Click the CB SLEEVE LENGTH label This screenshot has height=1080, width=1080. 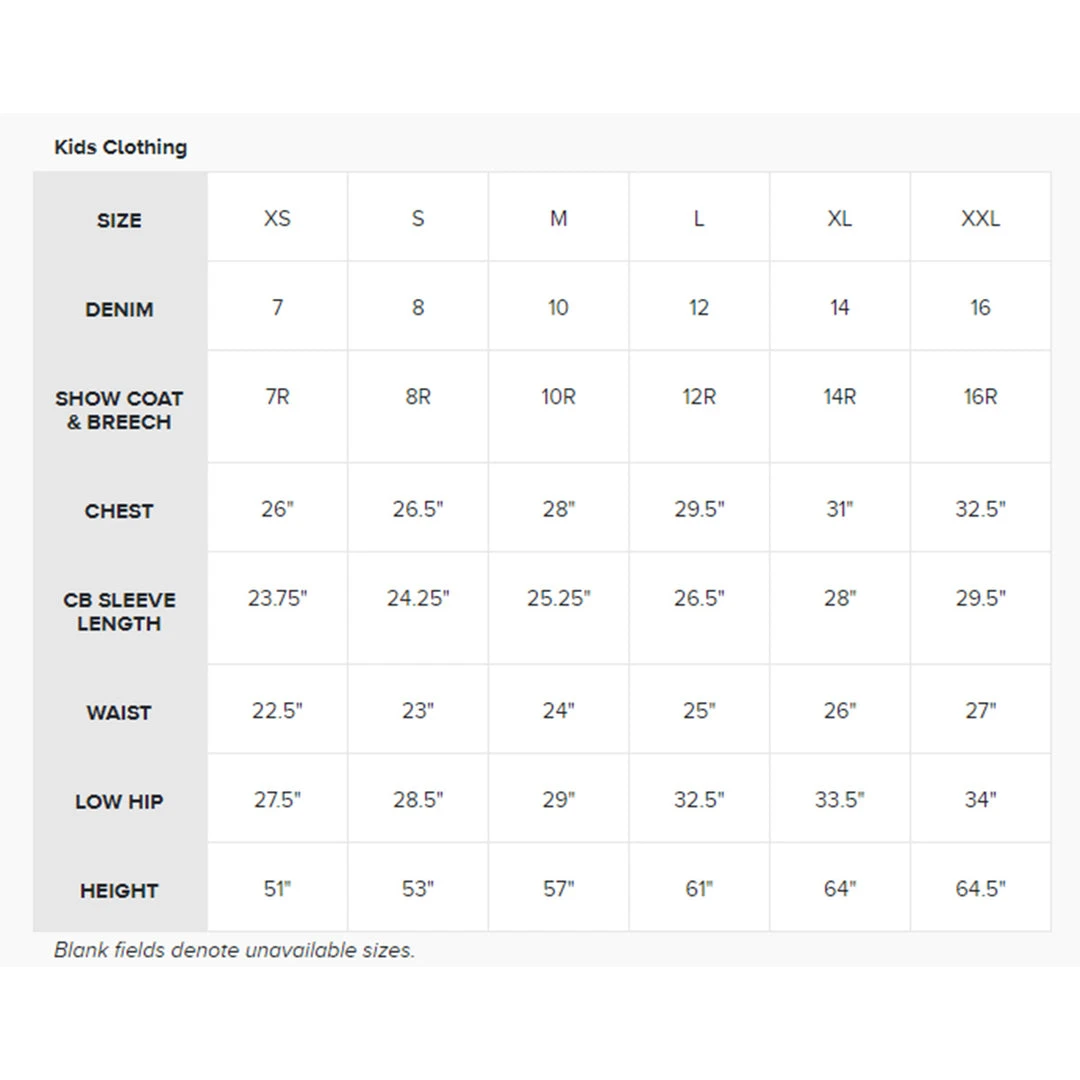coord(119,612)
